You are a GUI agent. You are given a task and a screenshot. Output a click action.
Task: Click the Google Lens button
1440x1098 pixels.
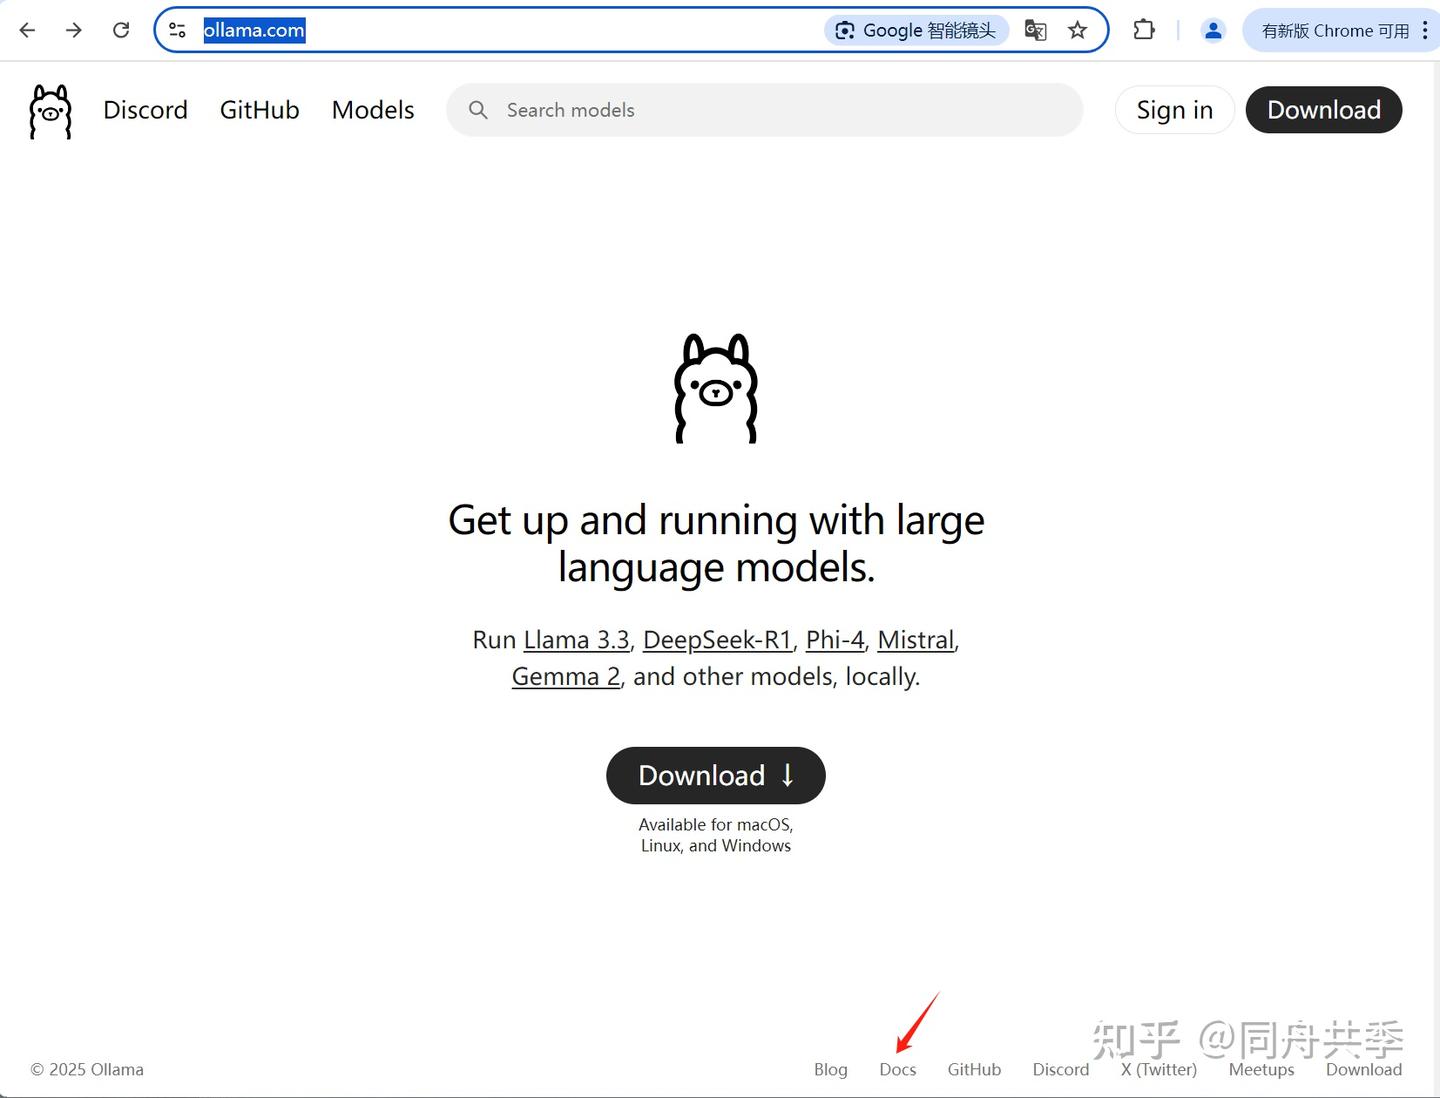916,30
